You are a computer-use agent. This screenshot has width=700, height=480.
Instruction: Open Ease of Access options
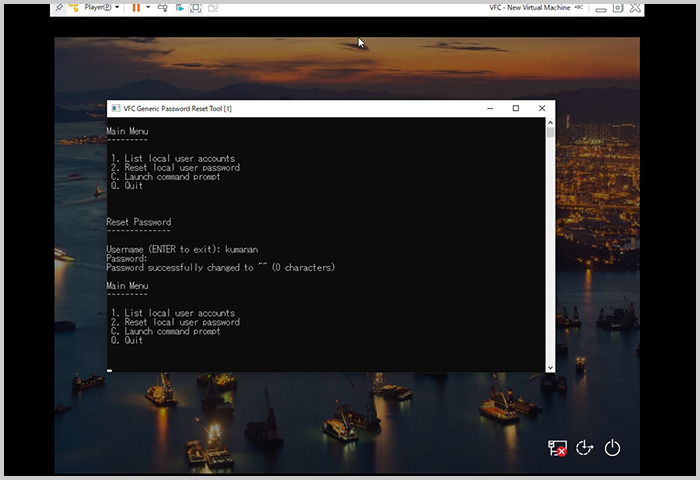tap(584, 448)
